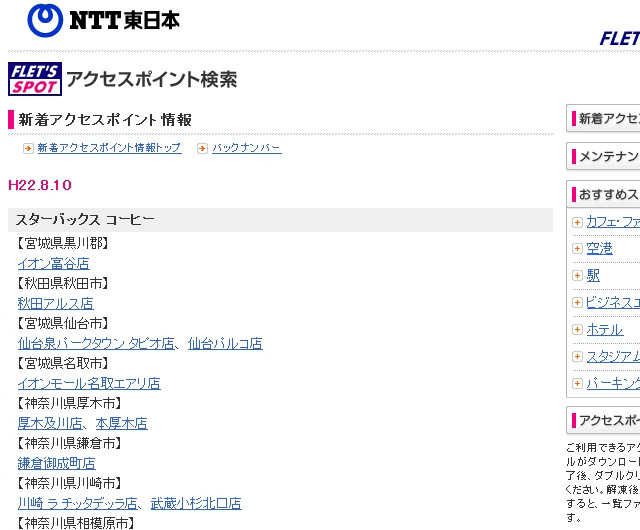The image size is (640, 530).
Task: Open sidebar ホテル category link
Action: [605, 330]
